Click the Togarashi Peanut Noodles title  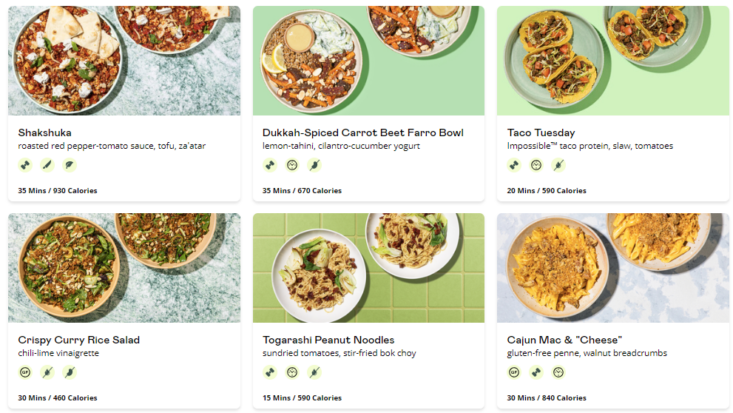(x=328, y=340)
